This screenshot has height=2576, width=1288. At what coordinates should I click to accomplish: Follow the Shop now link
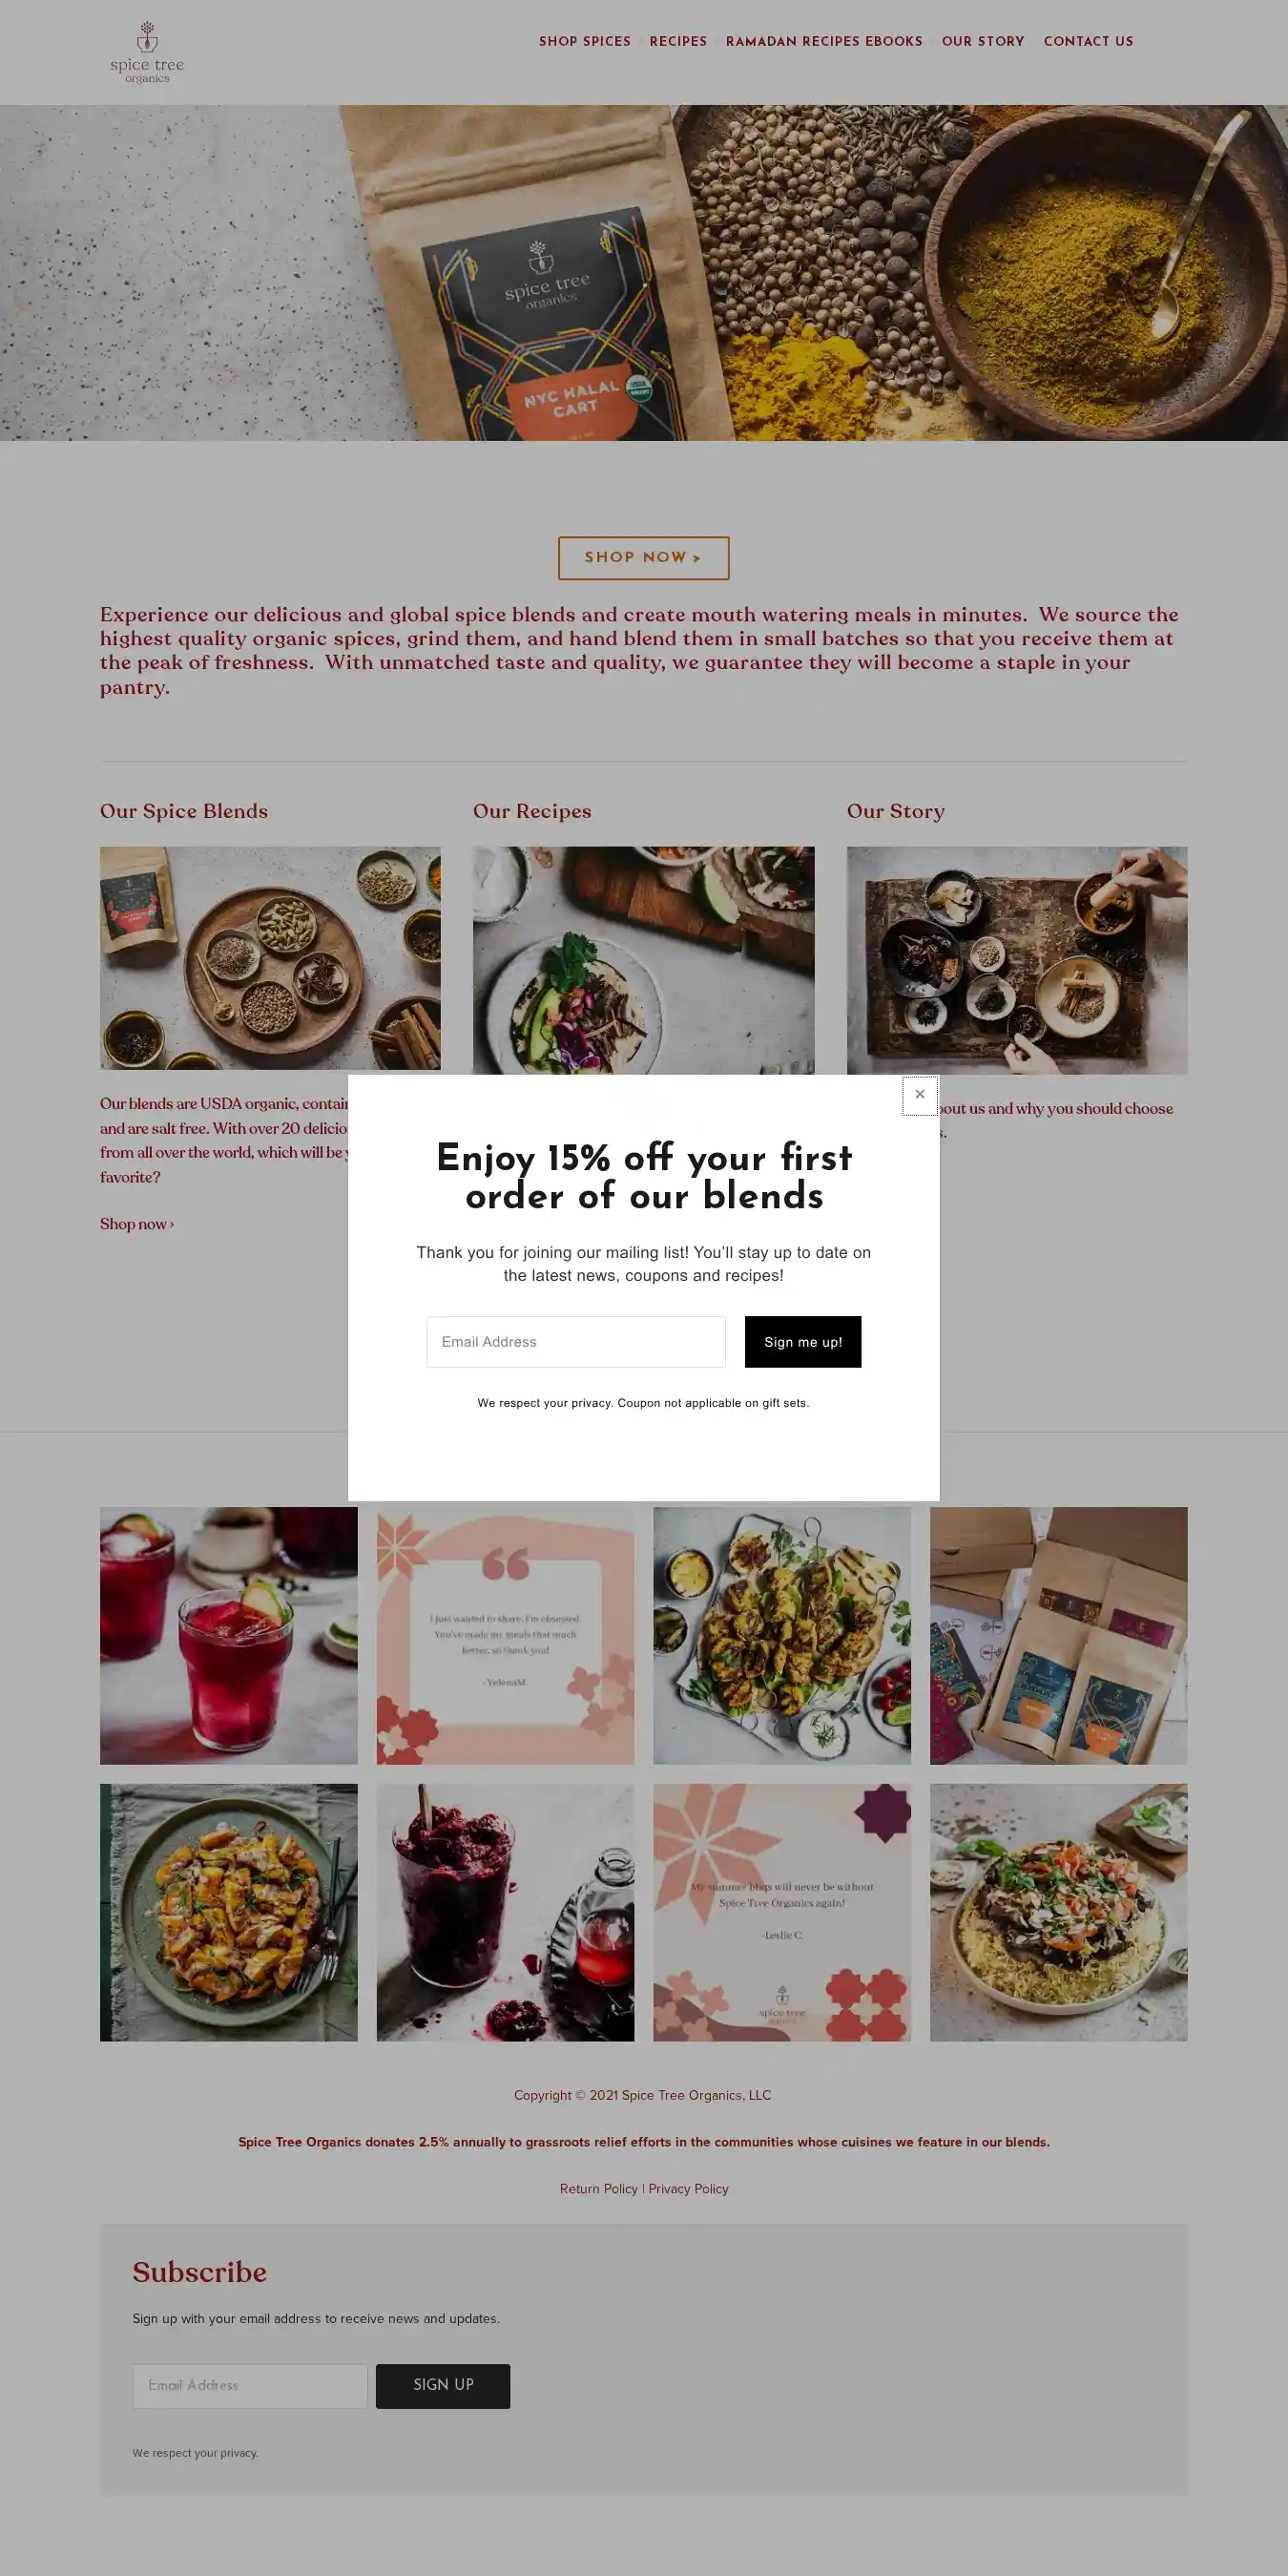(137, 1224)
